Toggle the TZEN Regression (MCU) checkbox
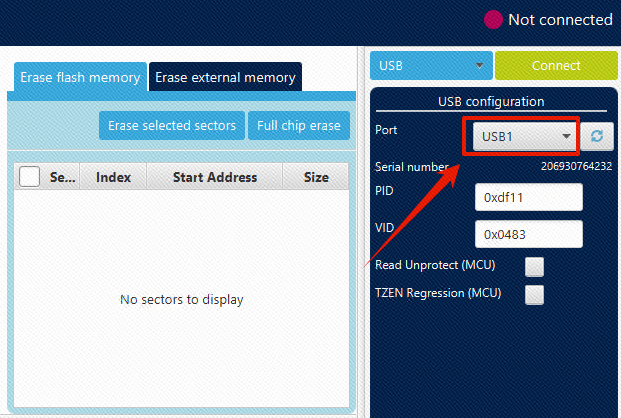This screenshot has height=418, width=621. (x=535, y=294)
